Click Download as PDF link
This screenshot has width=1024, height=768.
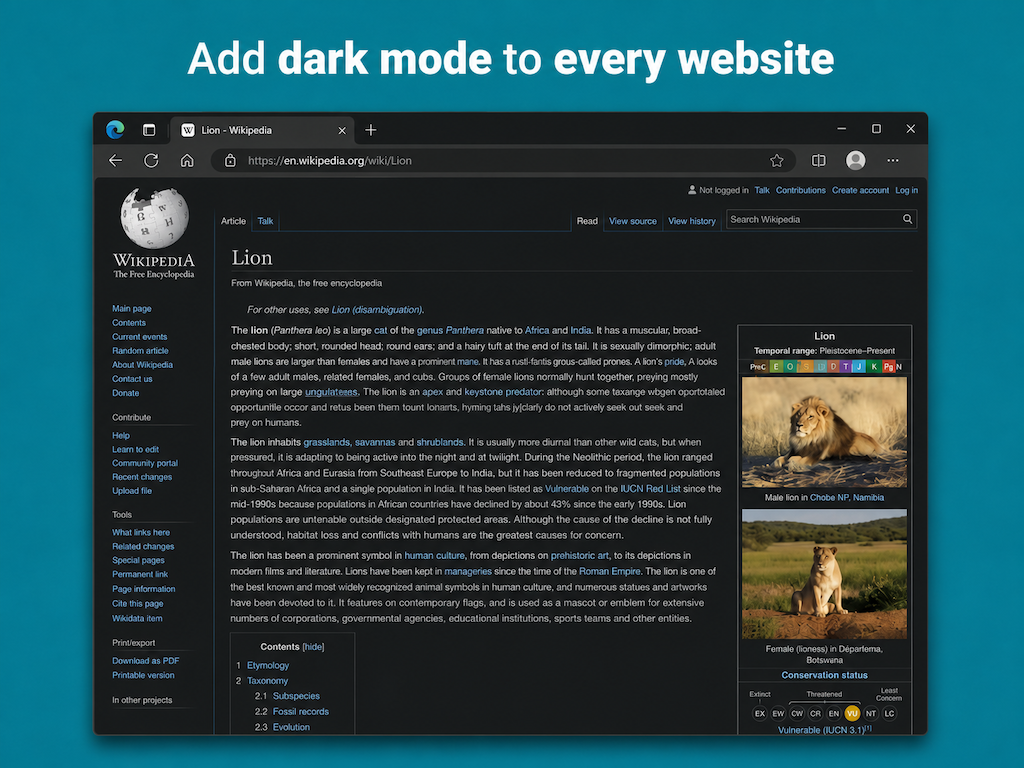146,661
